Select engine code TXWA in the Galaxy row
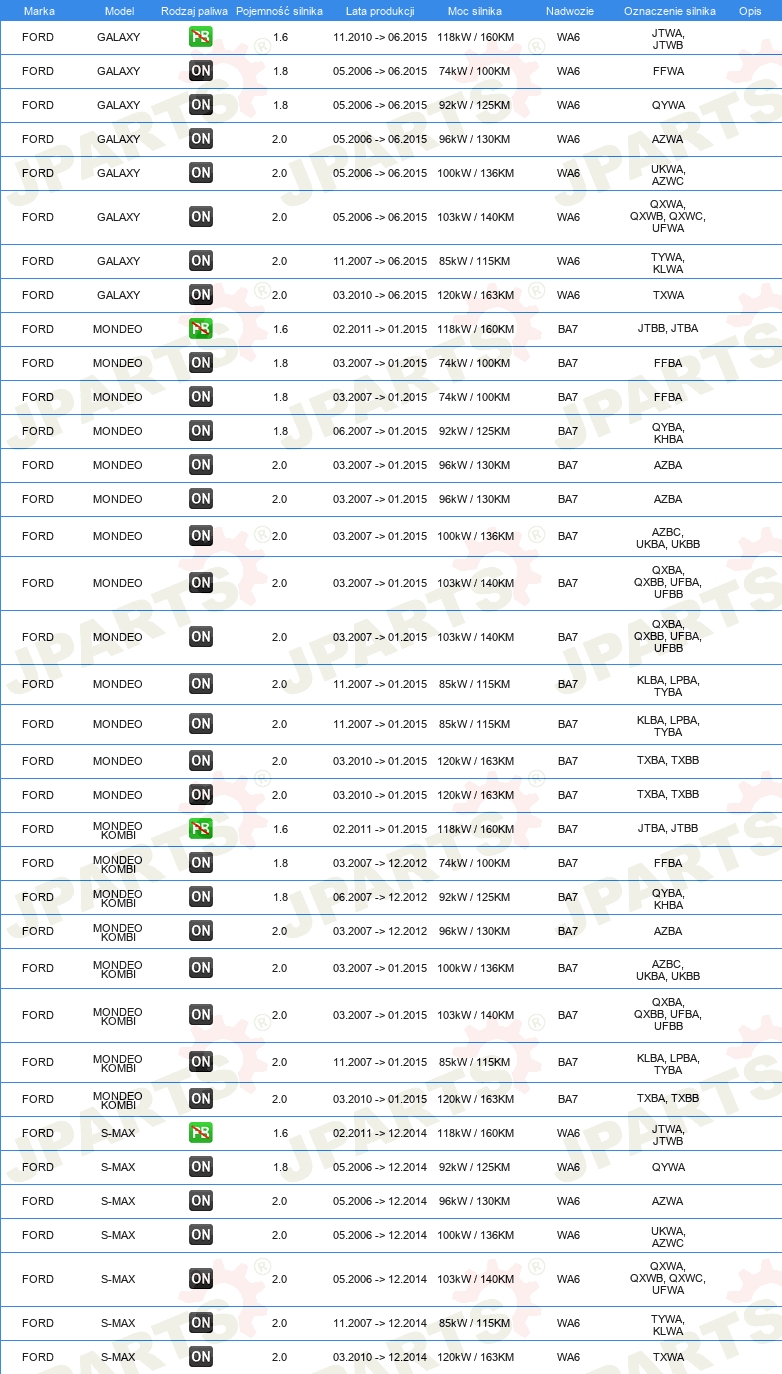The width and height of the screenshot is (782, 1374). 668,295
